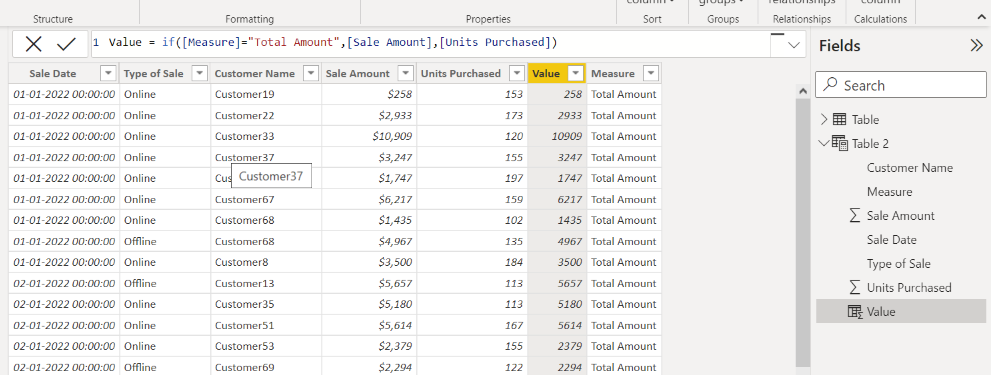This screenshot has width=991, height=375.
Task: Open Measure column filter dropdown
Action: click(650, 74)
